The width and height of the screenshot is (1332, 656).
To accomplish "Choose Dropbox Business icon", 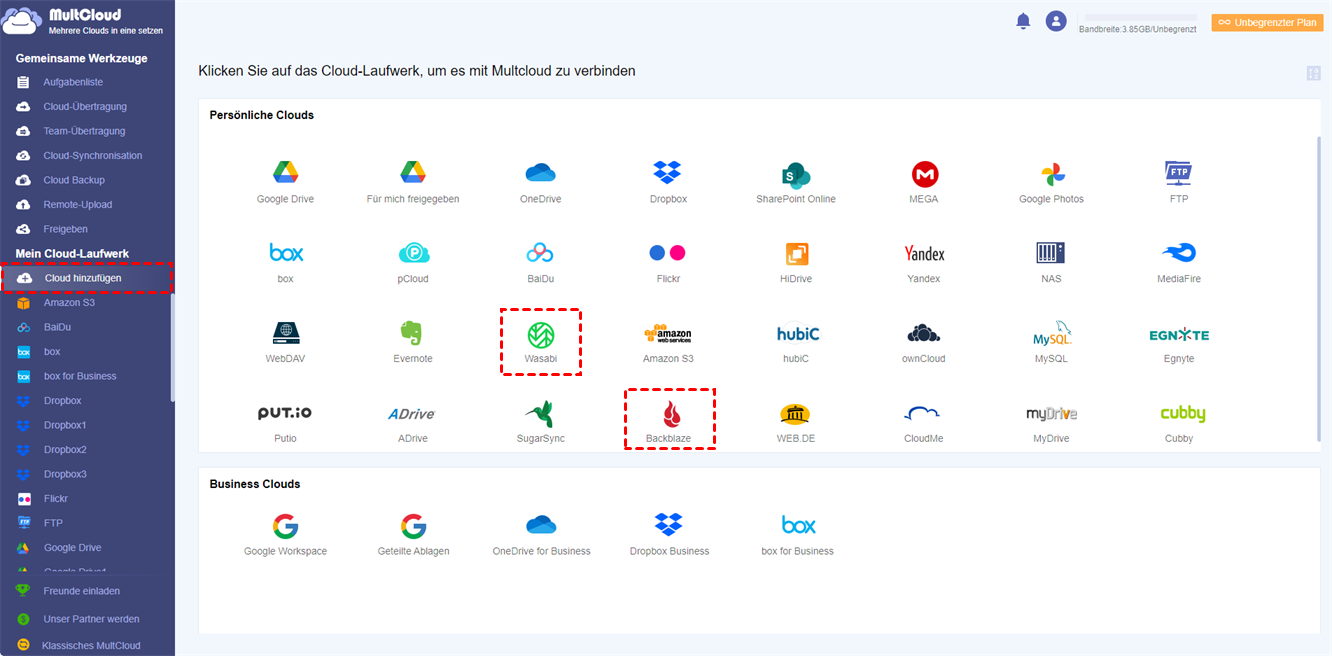I will pos(668,525).
